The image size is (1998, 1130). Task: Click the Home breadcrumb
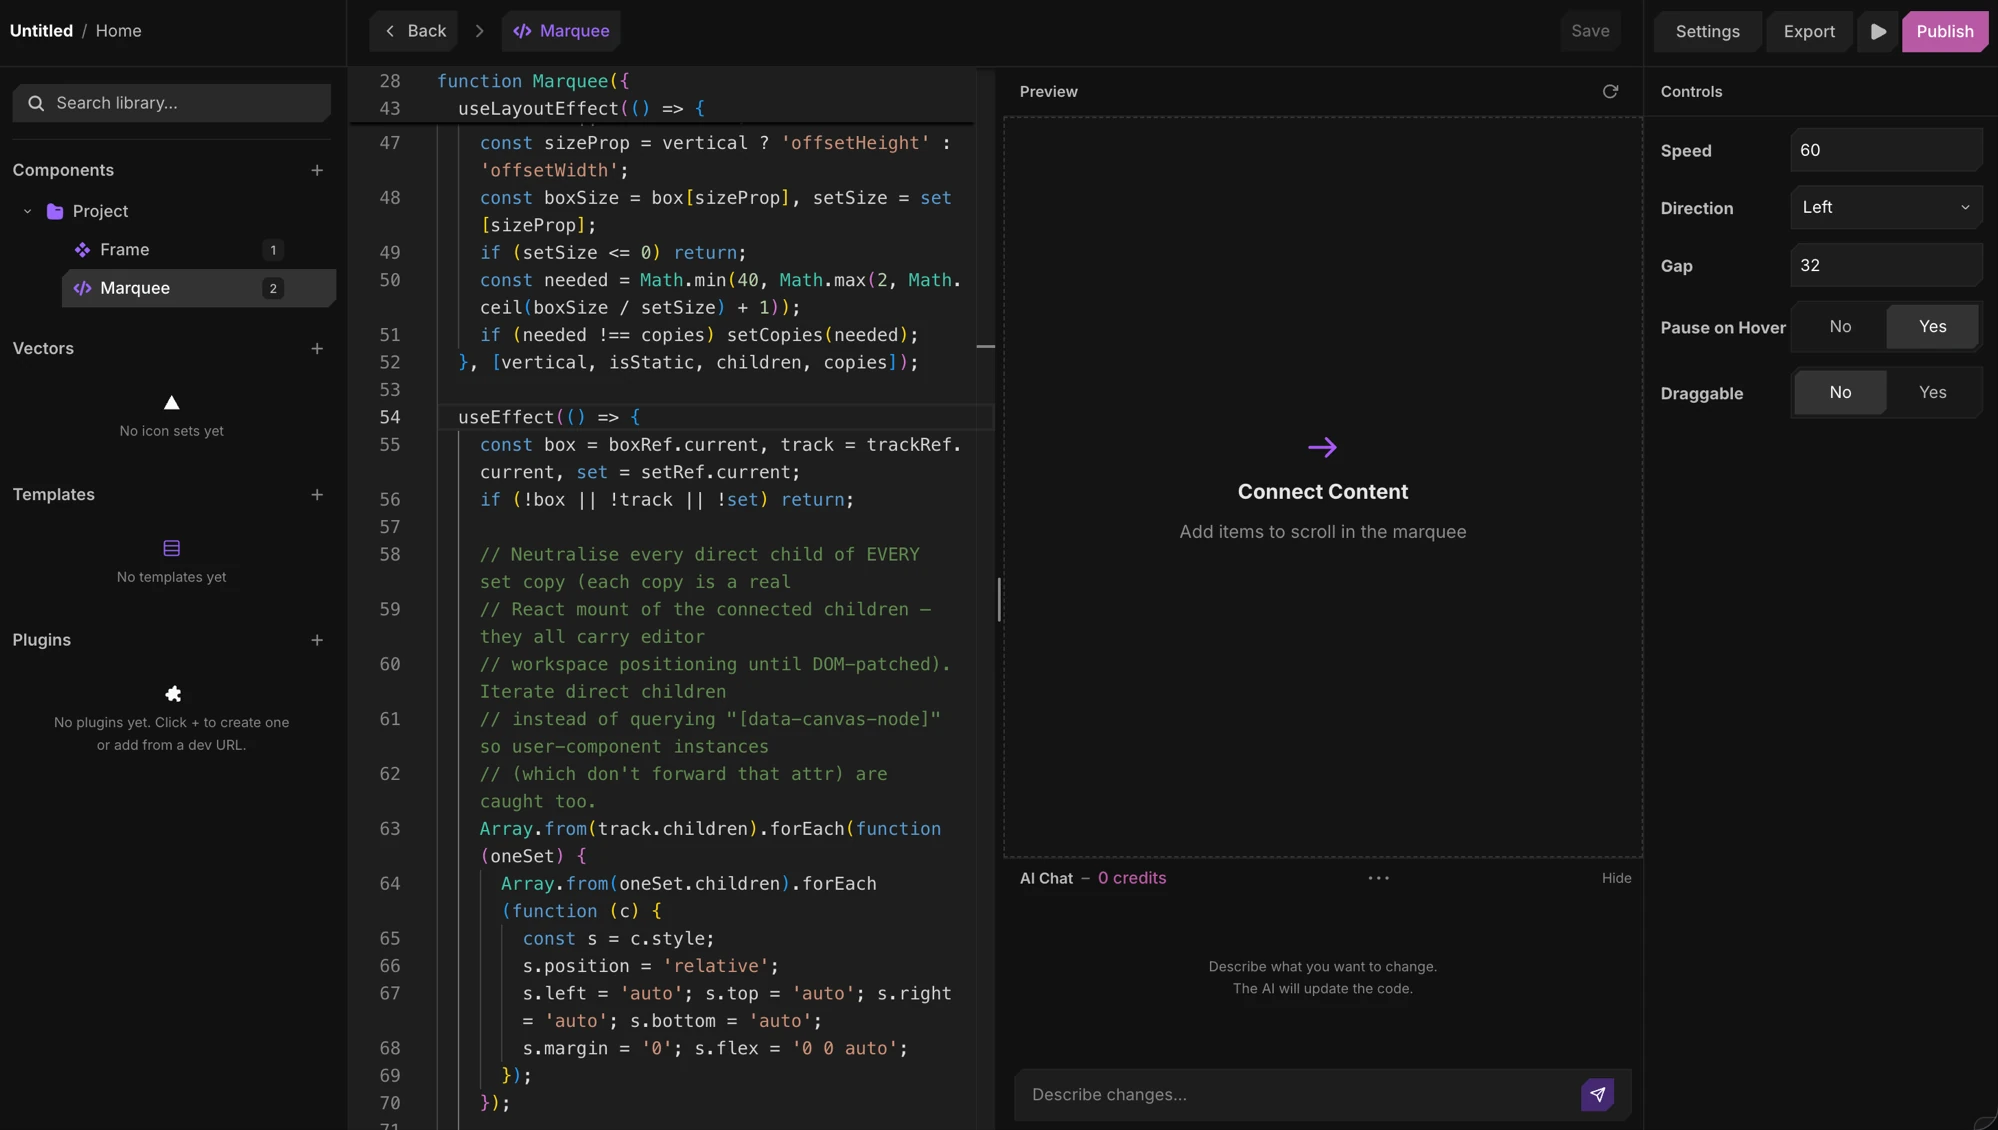pos(118,31)
